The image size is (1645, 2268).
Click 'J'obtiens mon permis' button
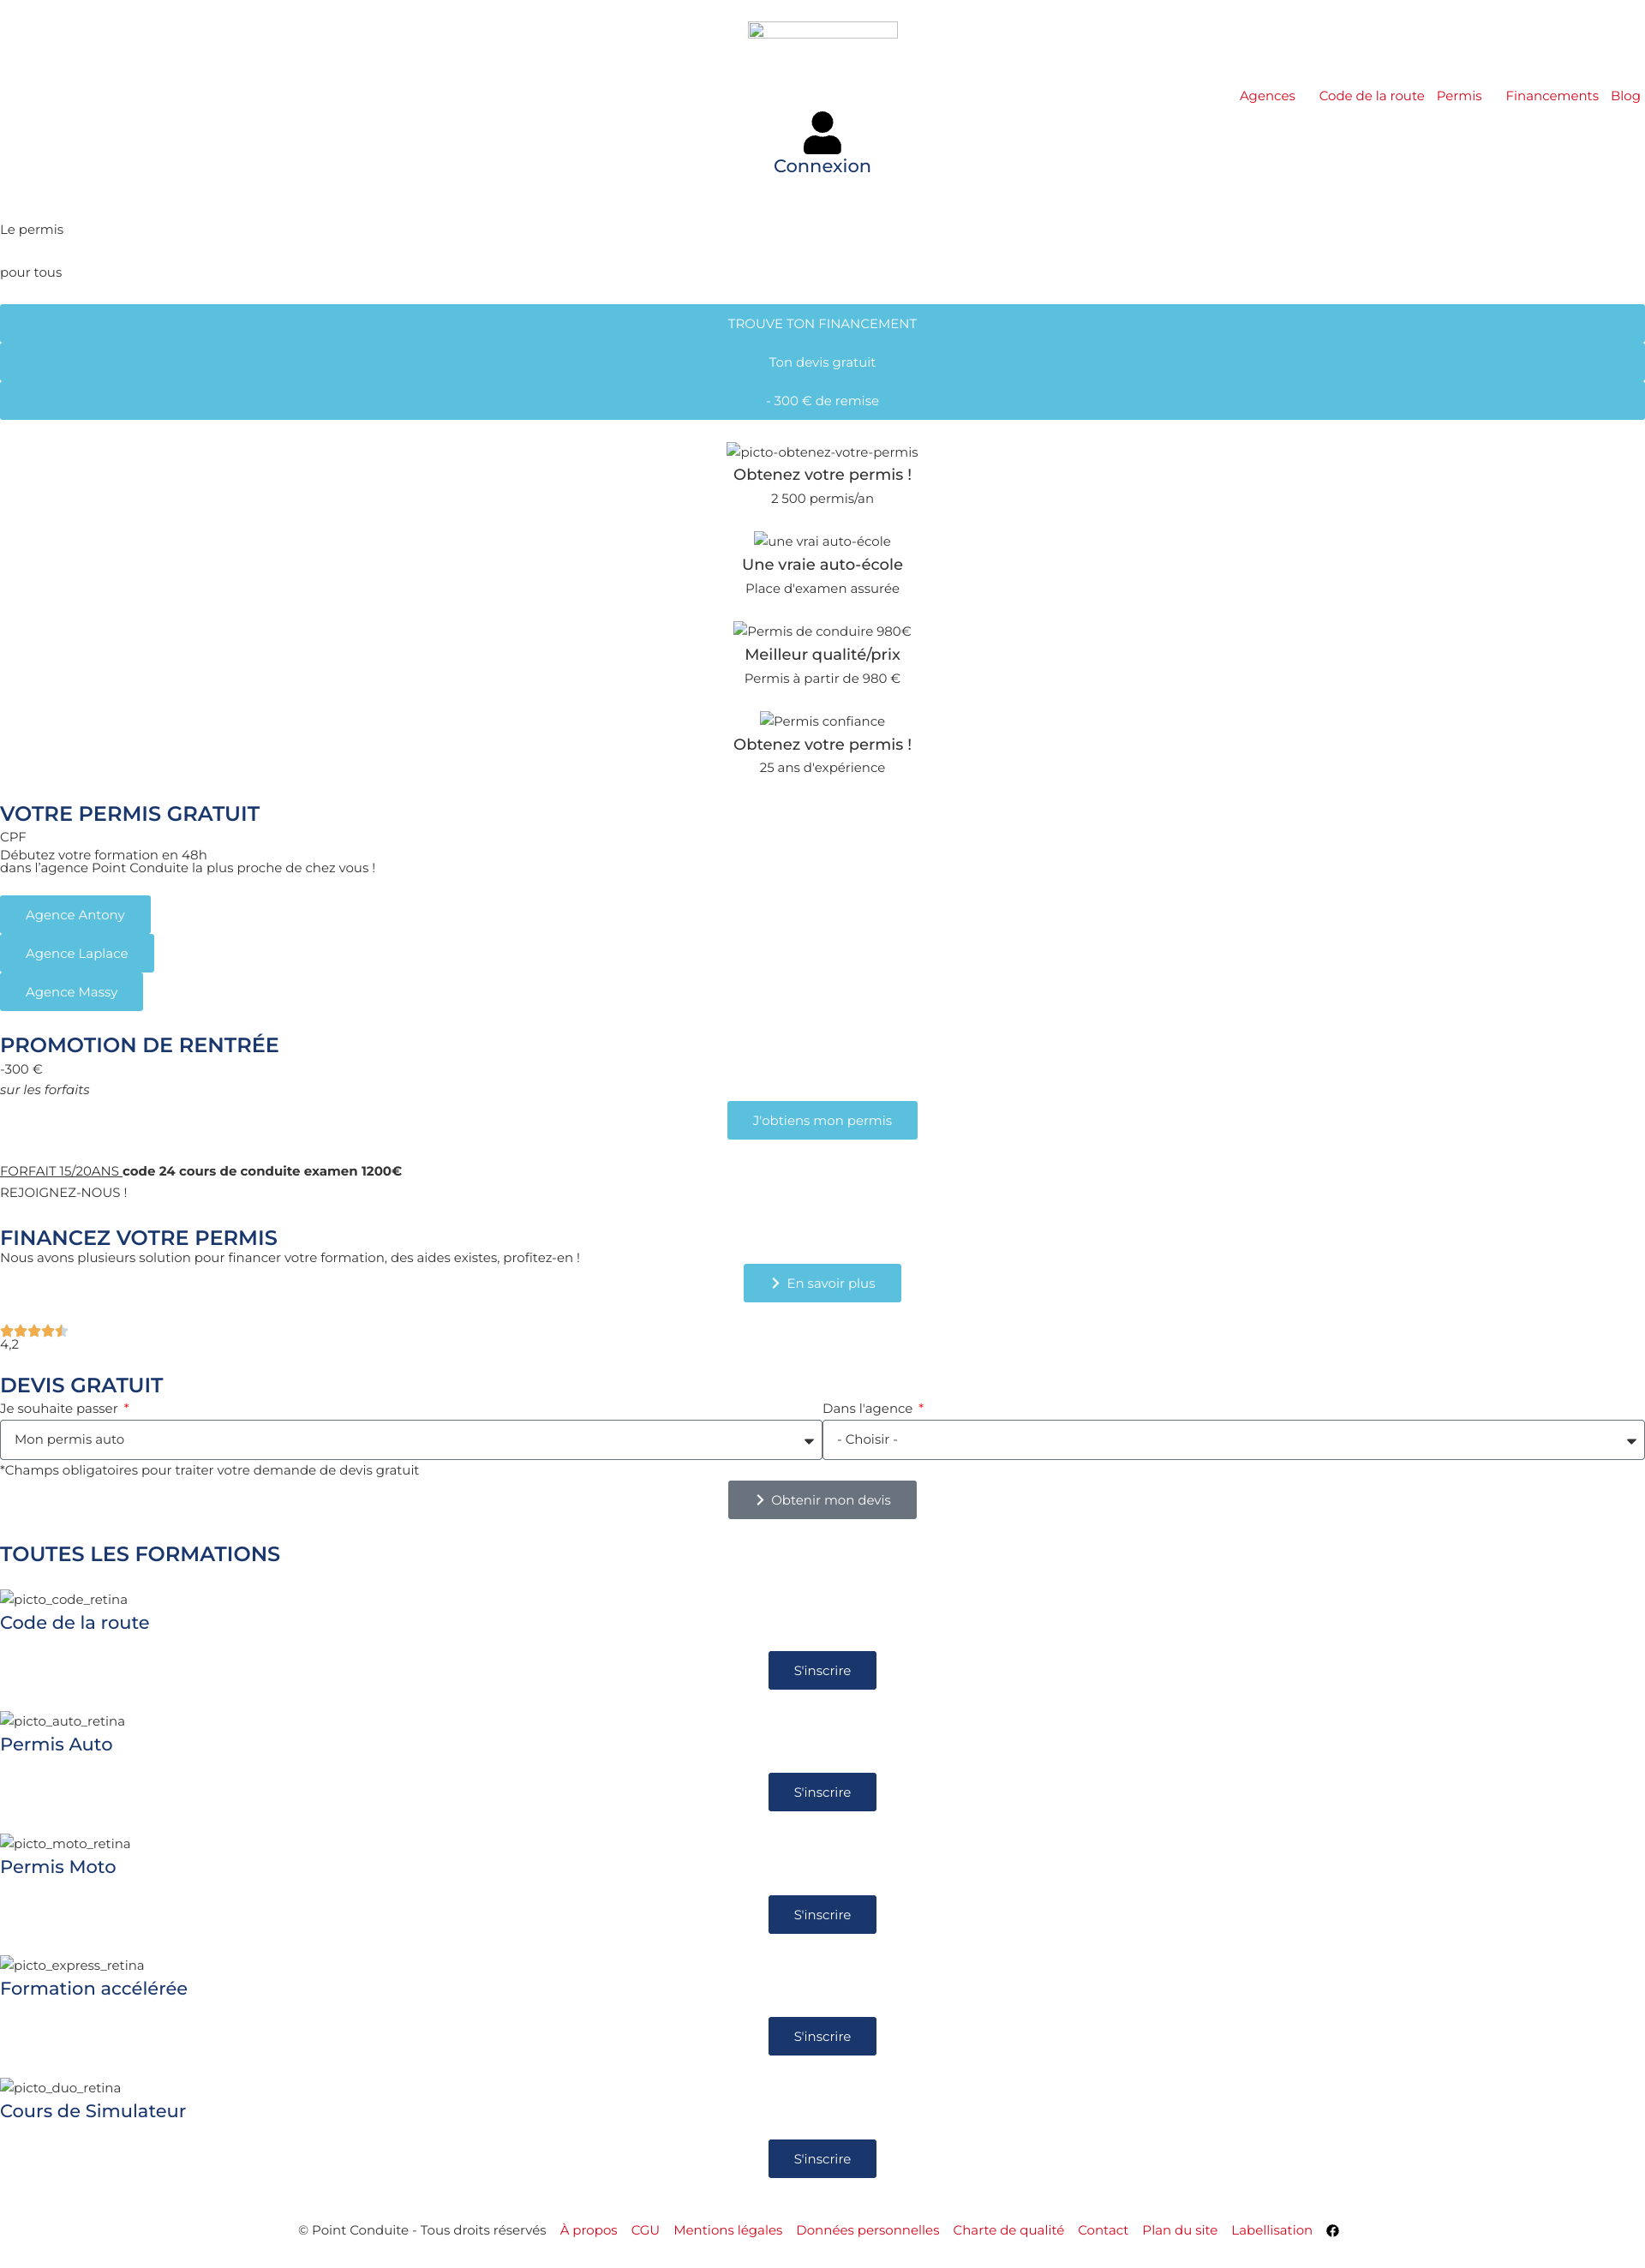coord(822,1120)
